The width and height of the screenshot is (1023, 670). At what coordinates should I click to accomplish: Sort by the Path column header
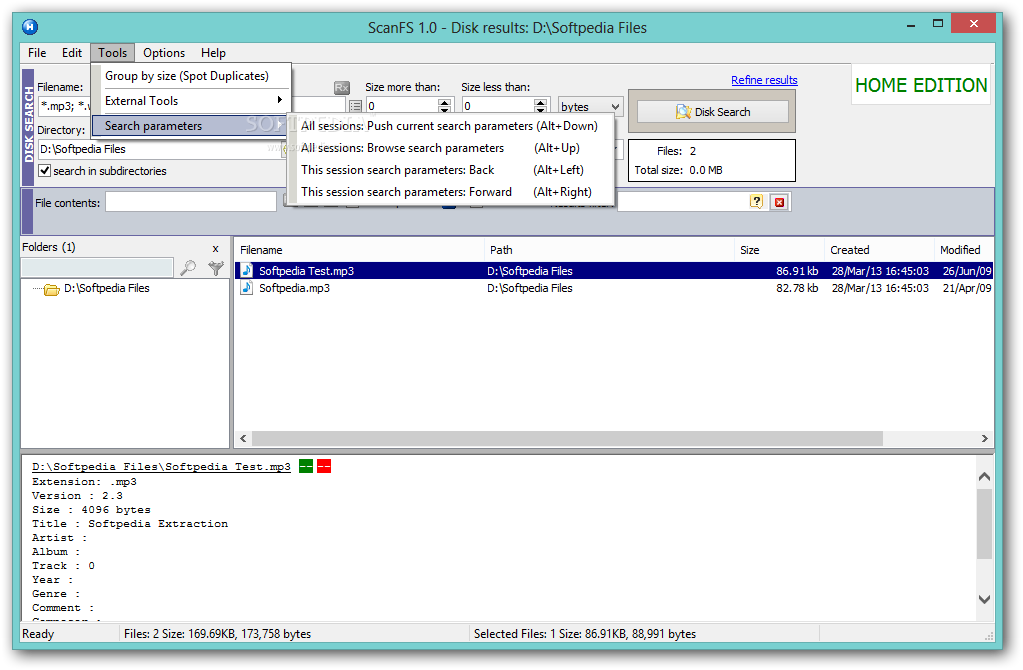(609, 250)
